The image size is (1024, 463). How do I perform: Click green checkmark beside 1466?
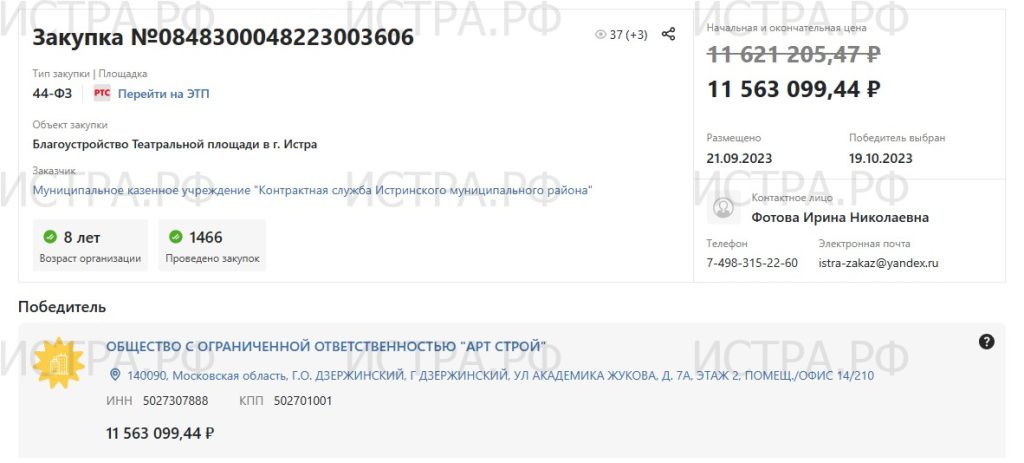176,236
